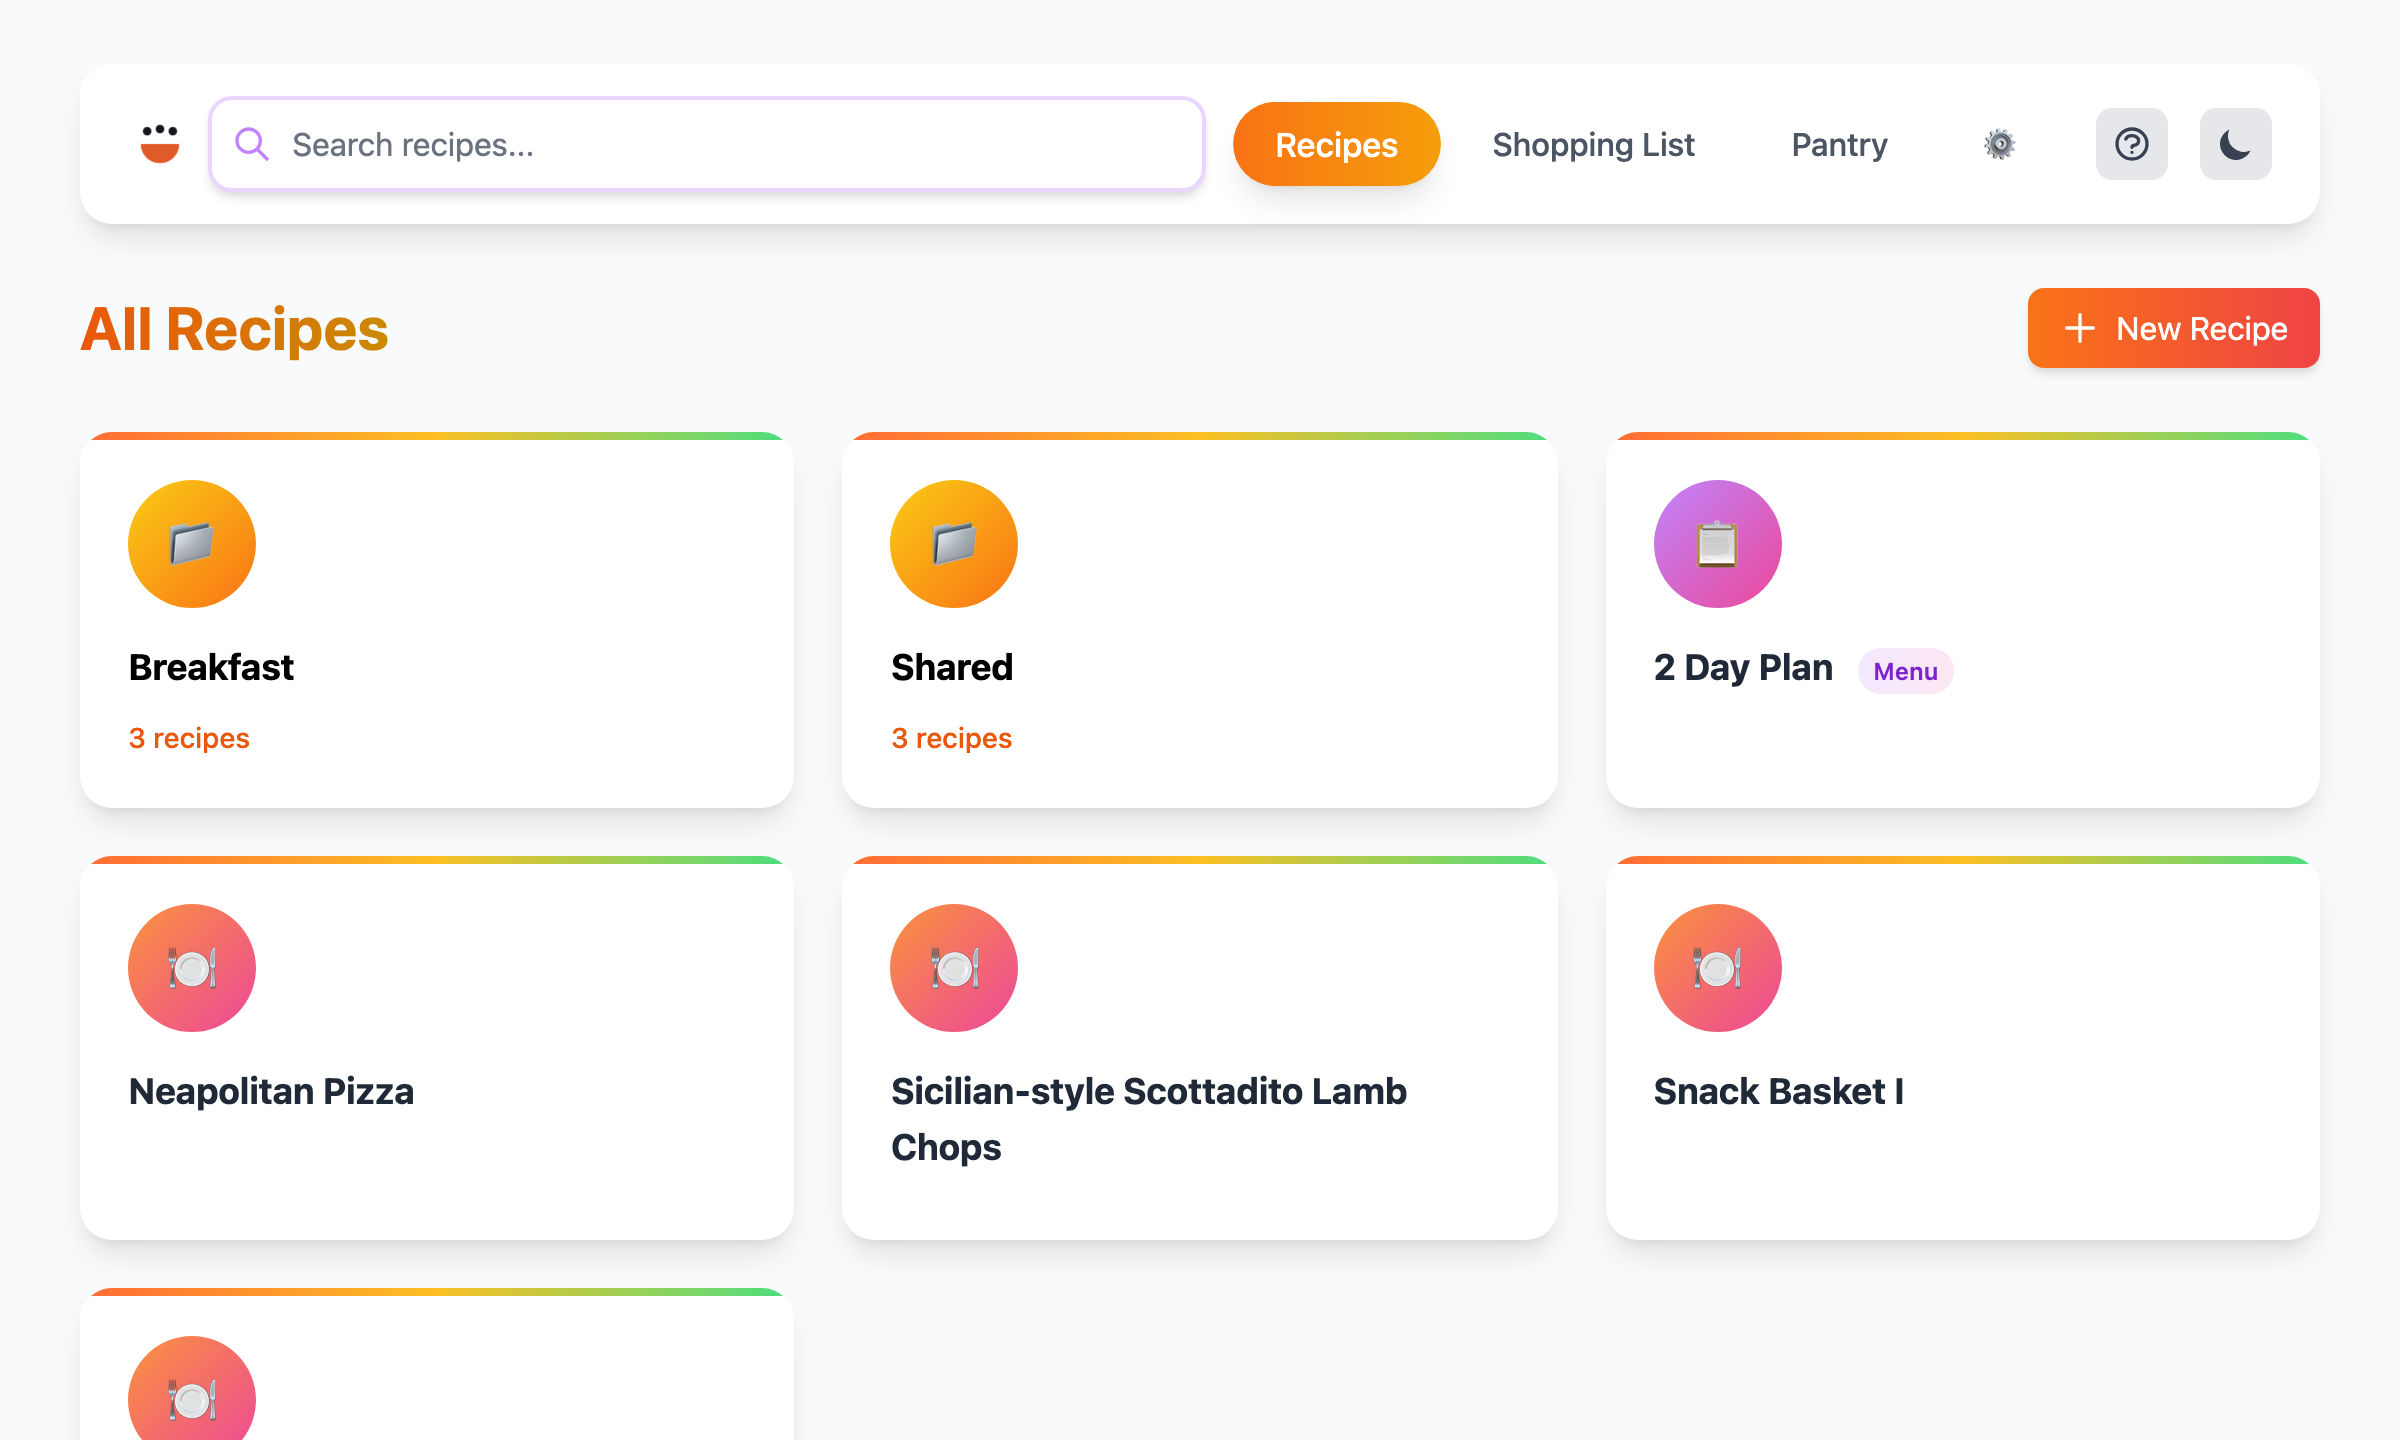The width and height of the screenshot is (2400, 1440).
Task: Click the plate icon on Snack Basket I
Action: pyautogui.click(x=1717, y=967)
